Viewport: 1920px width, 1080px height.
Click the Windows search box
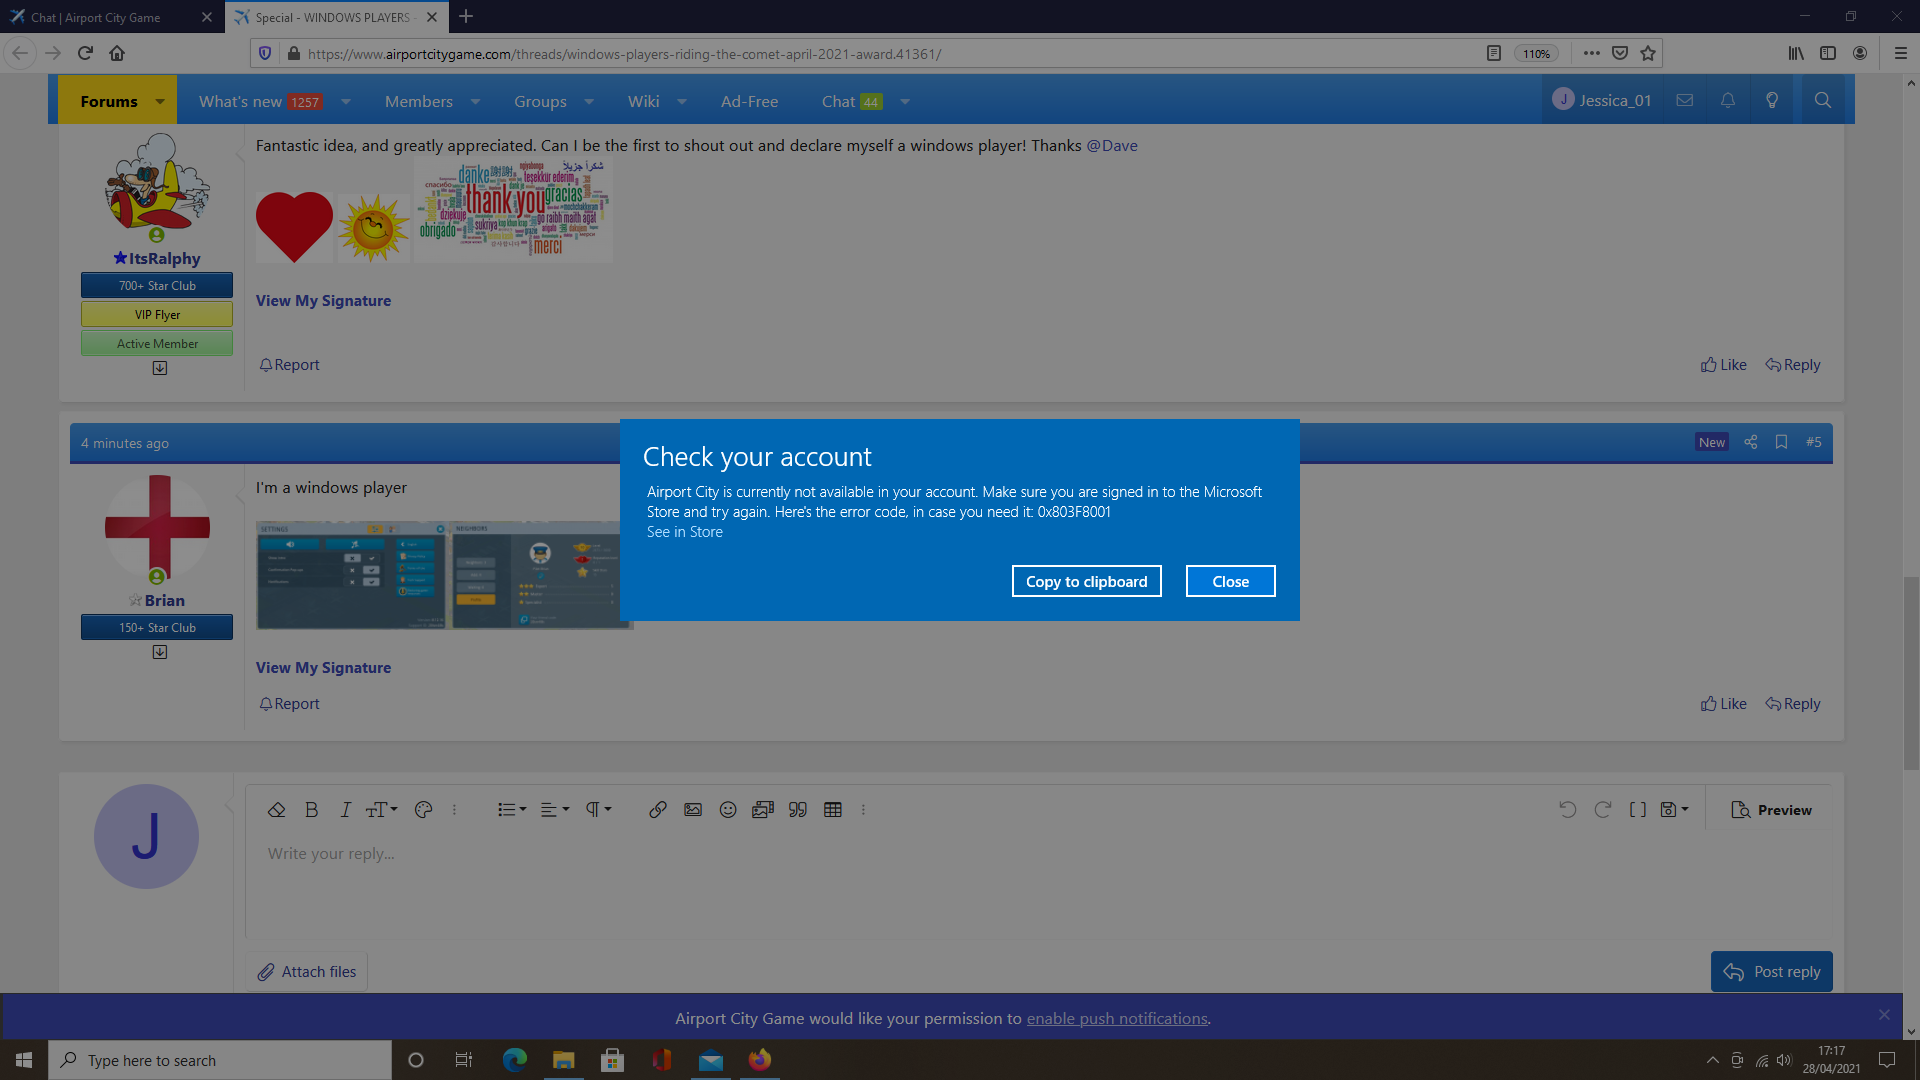point(220,1060)
